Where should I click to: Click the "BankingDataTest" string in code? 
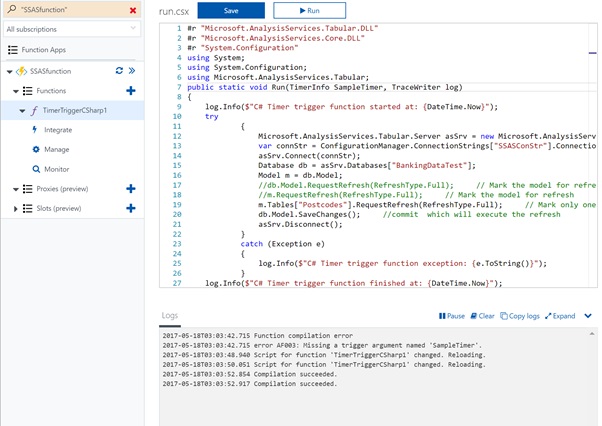pos(430,165)
